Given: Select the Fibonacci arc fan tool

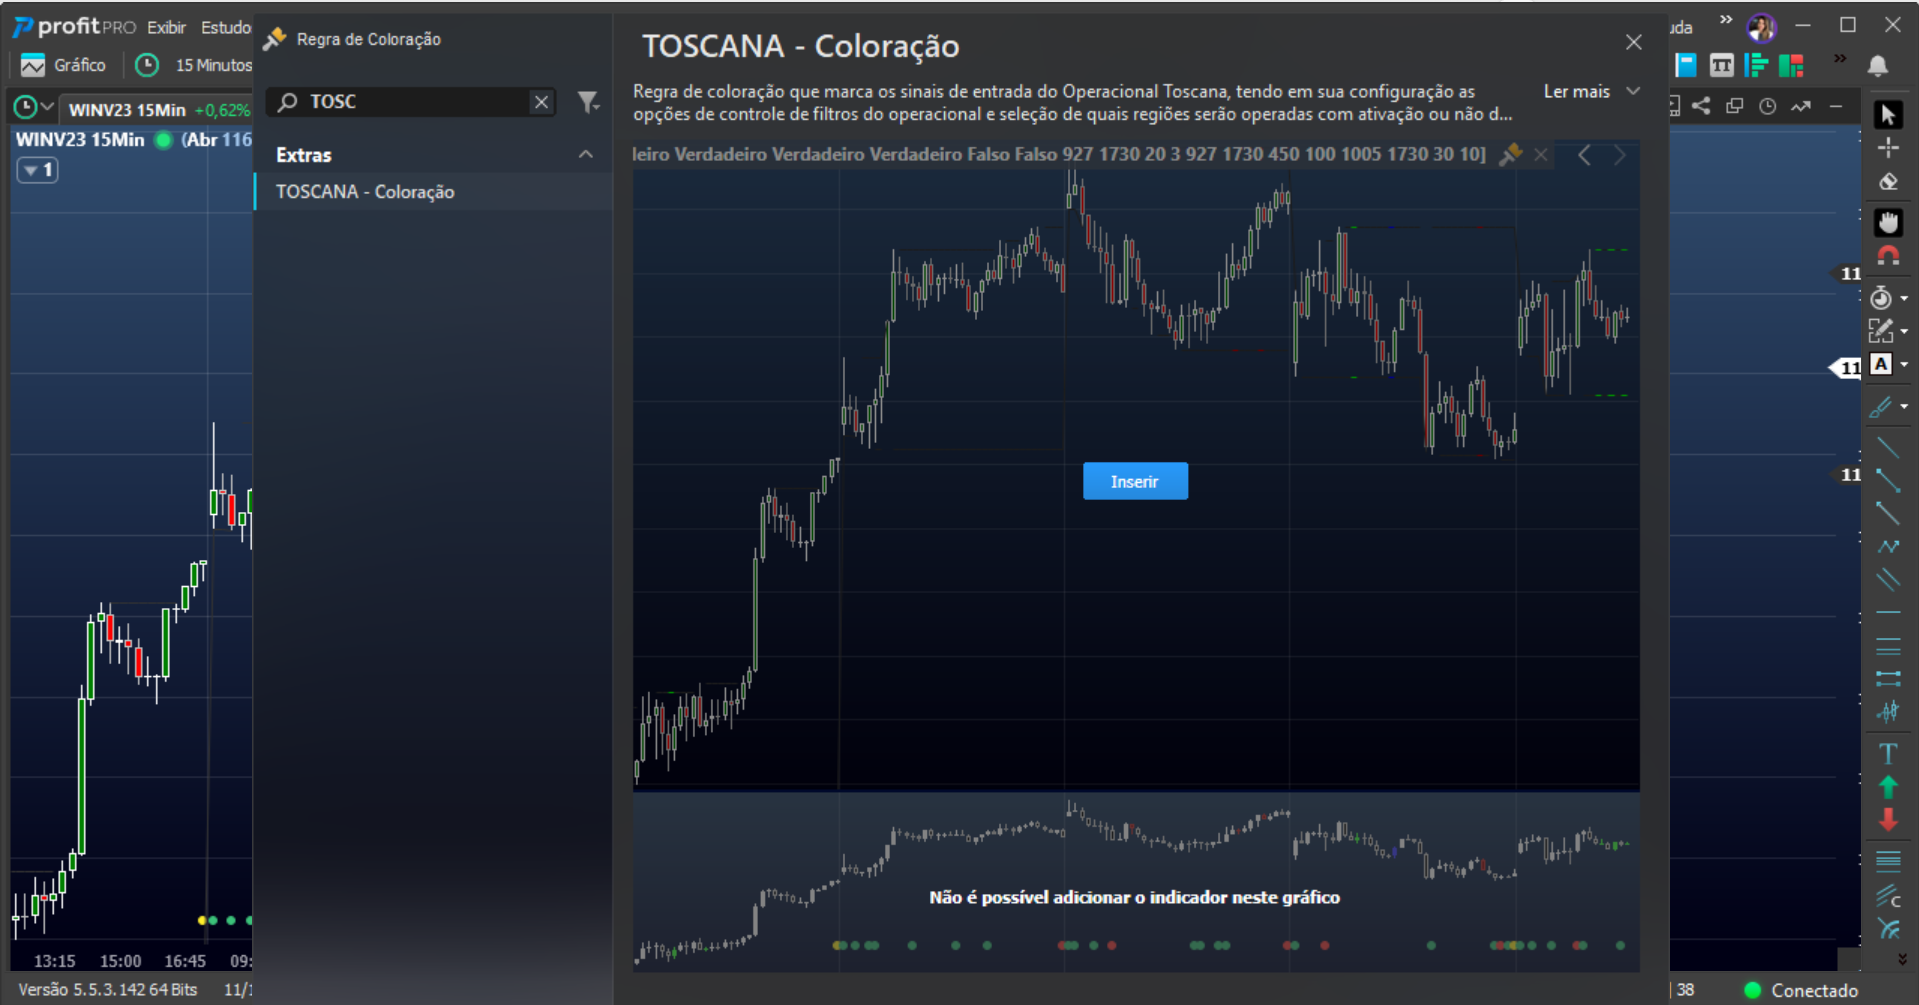Looking at the screenshot, I should [1887, 929].
